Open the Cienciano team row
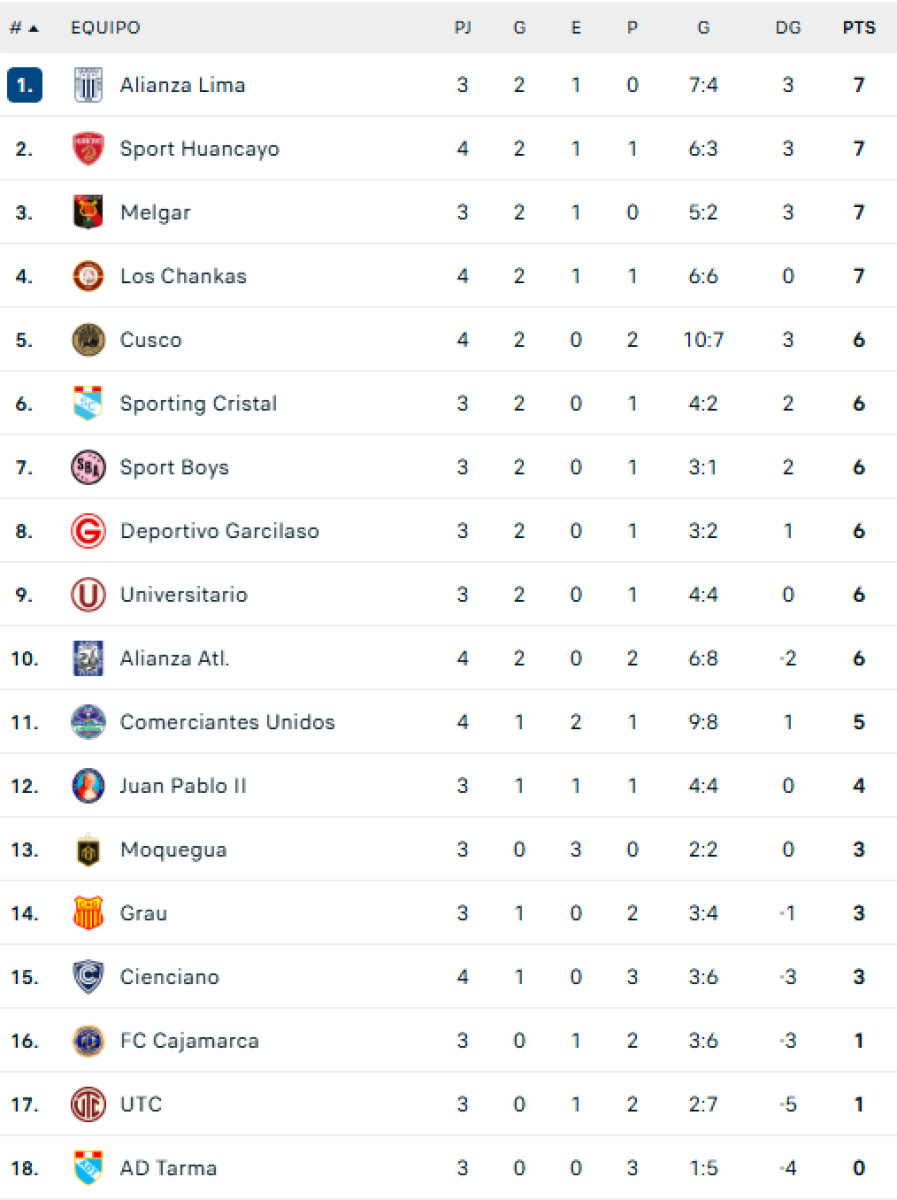Viewport: 897px width, 1200px height. (x=448, y=977)
